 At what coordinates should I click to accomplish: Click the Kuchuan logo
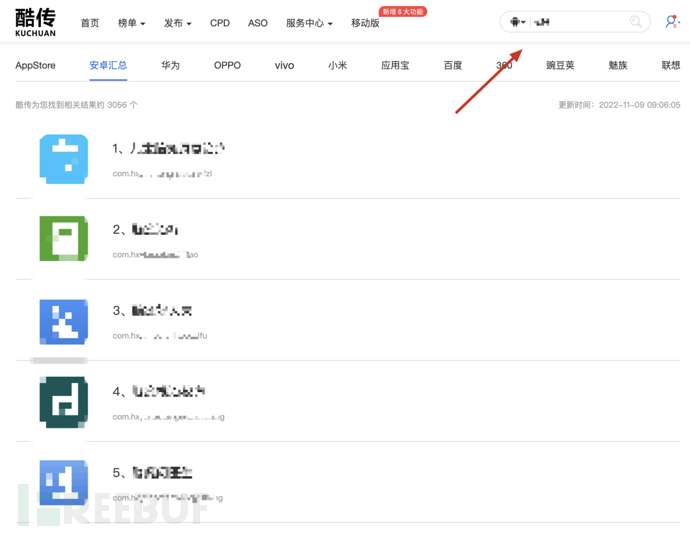(x=35, y=22)
